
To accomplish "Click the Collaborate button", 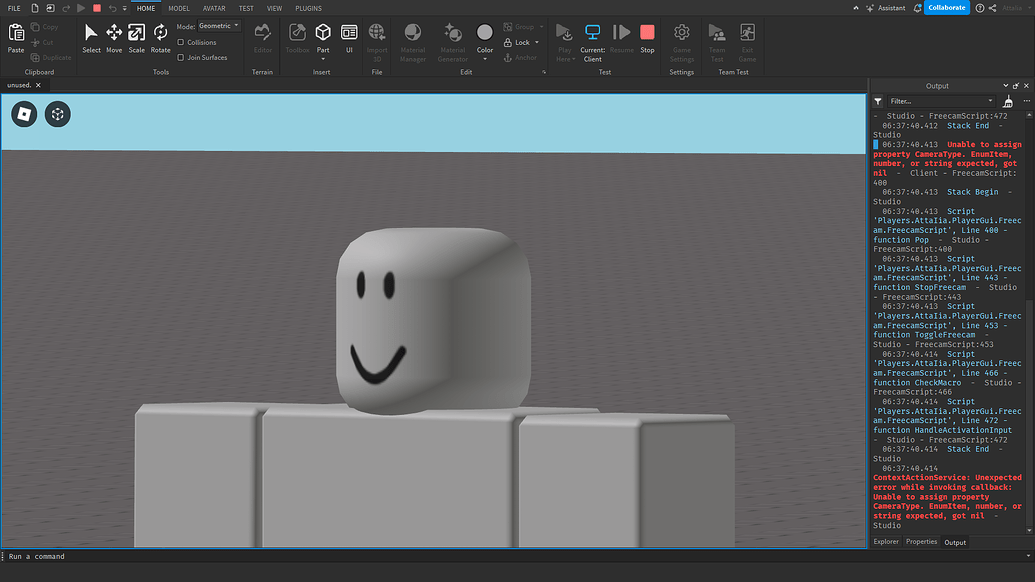I will click(x=947, y=8).
